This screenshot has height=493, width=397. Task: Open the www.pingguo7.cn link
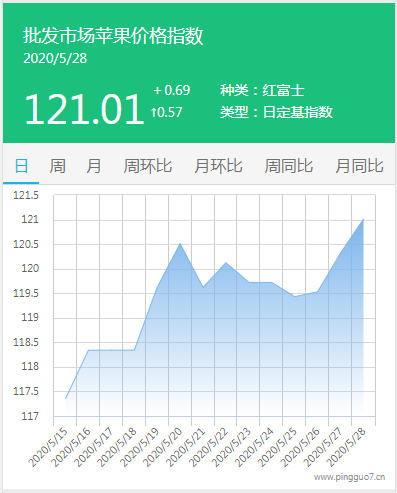[349, 477]
